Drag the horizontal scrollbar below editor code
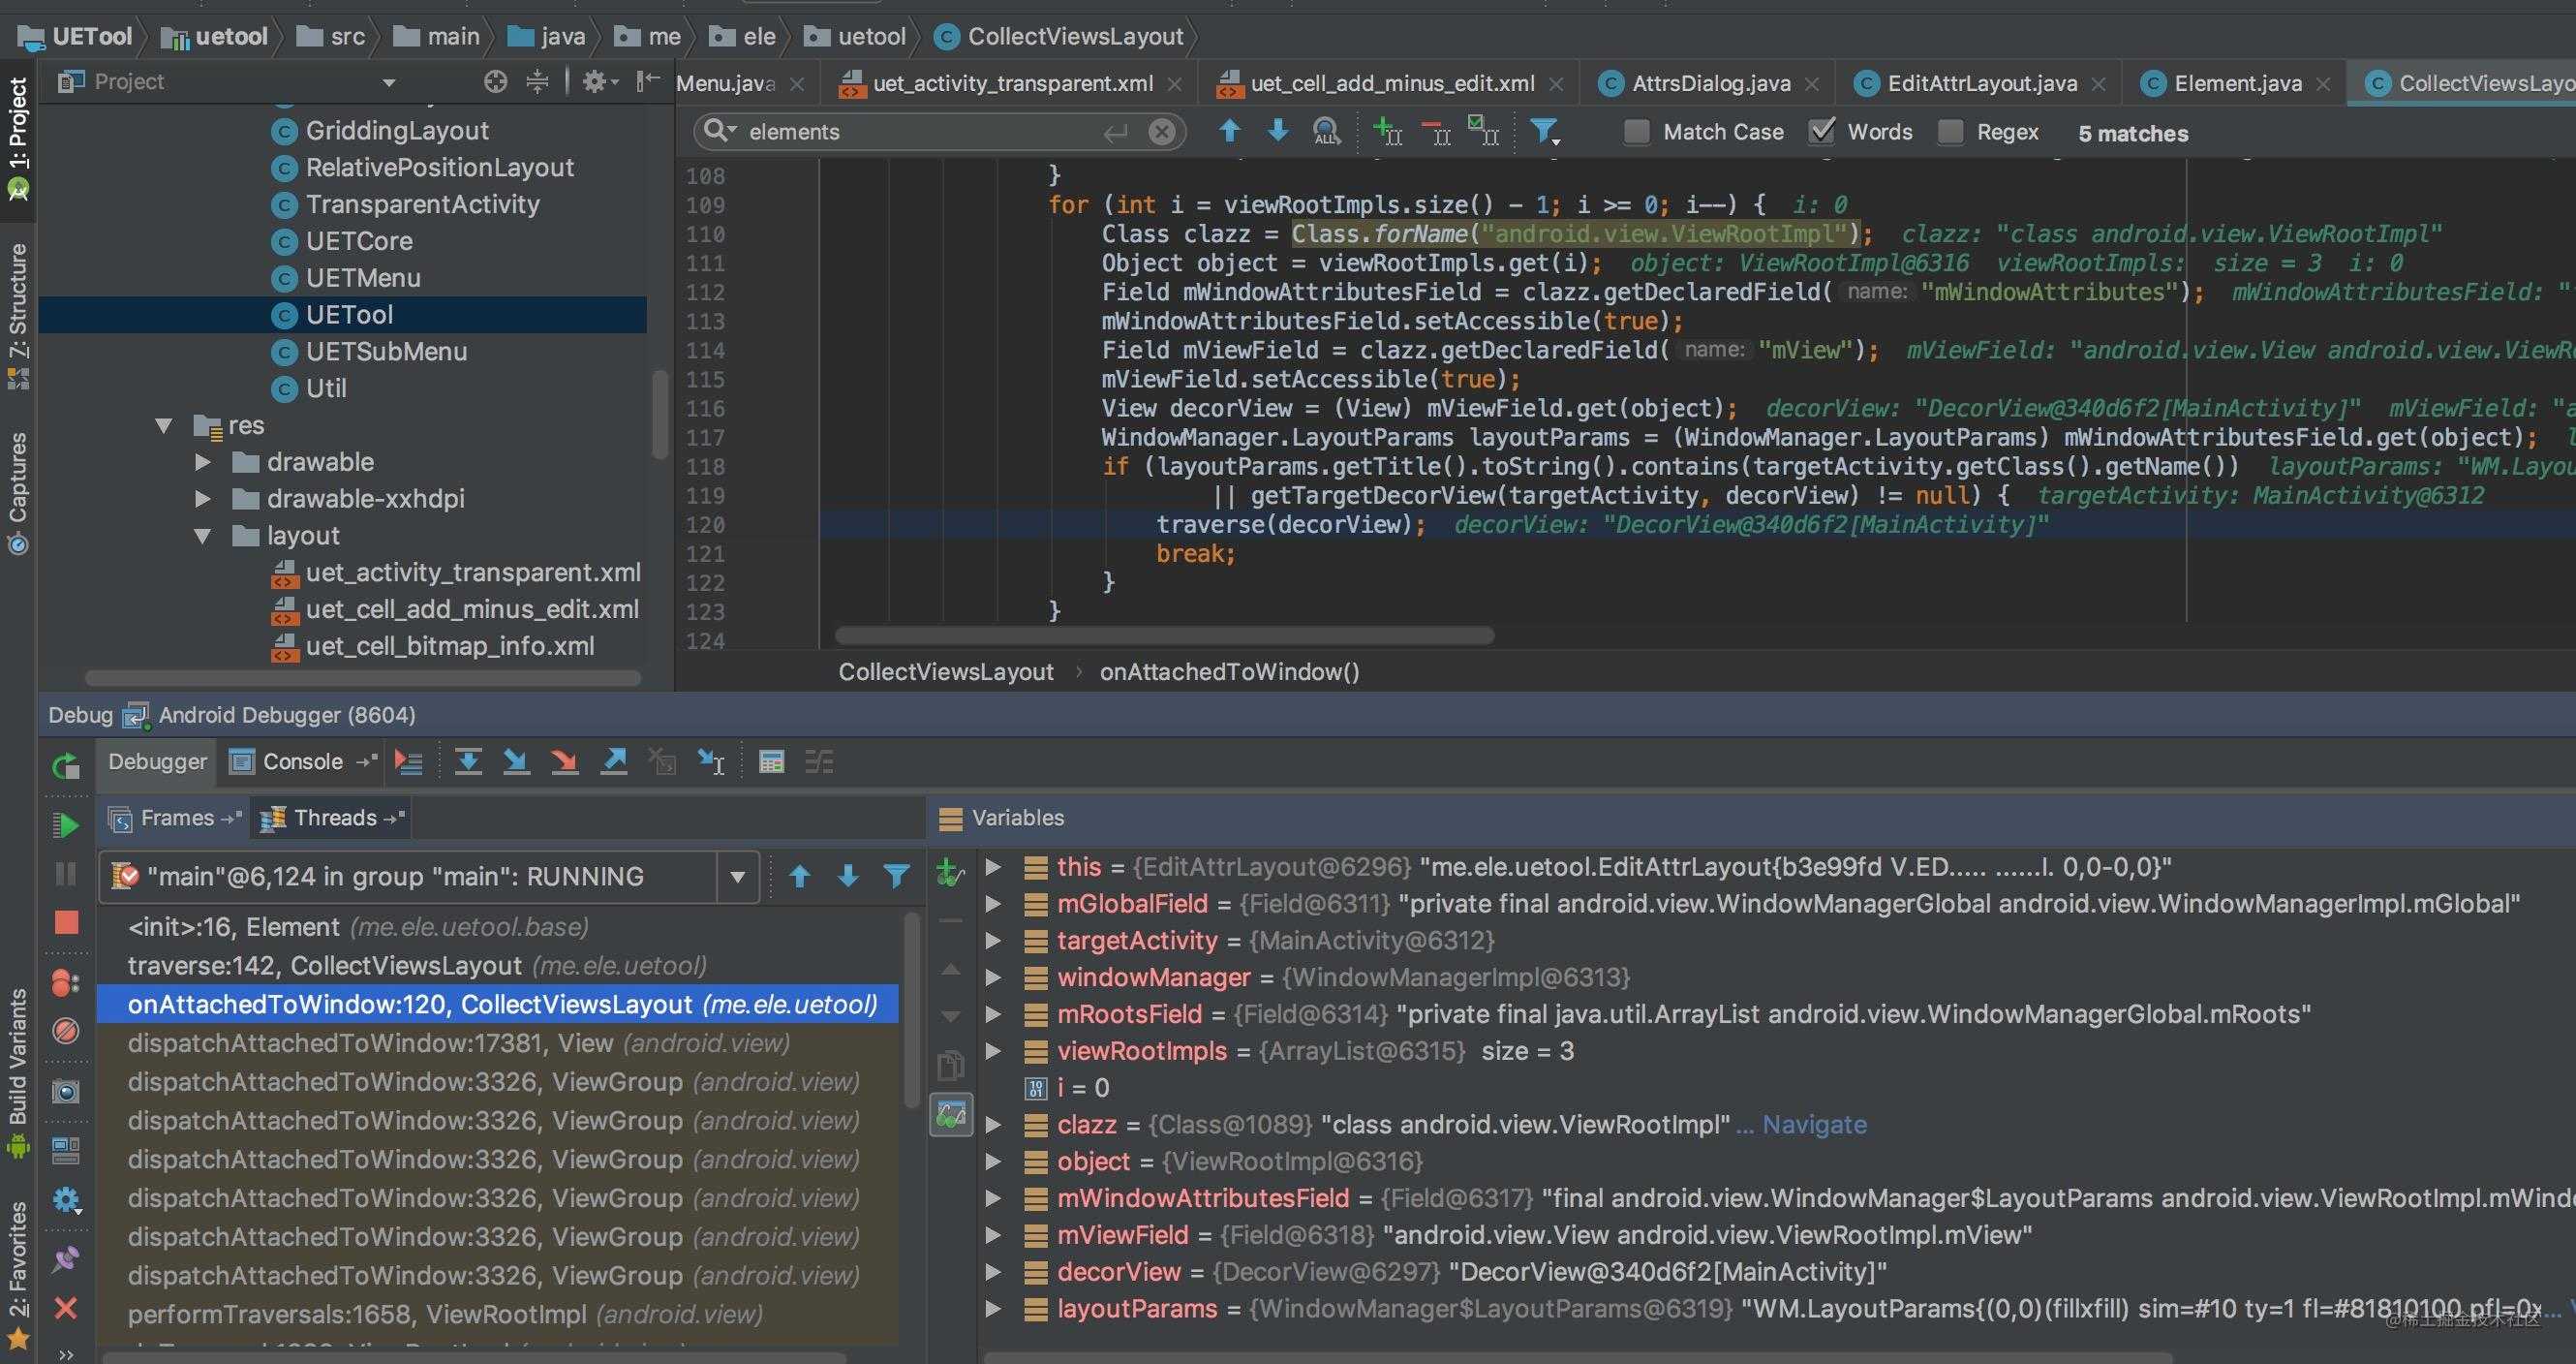This screenshot has height=1364, width=2576. [1164, 637]
